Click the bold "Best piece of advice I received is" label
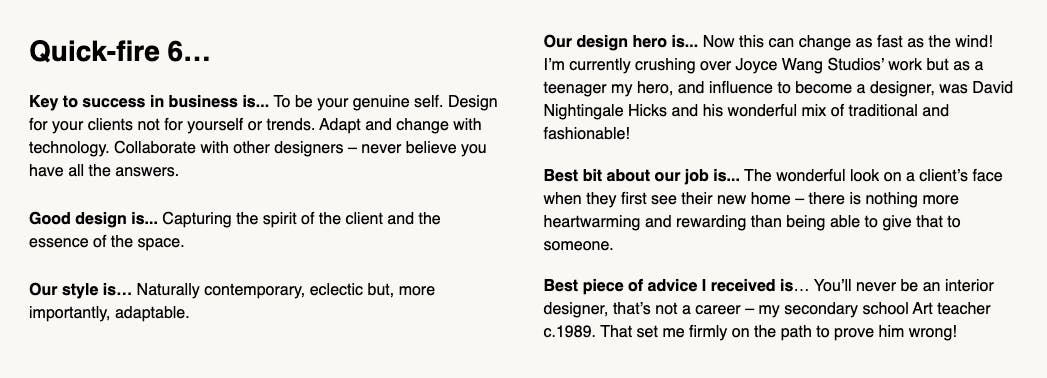1047x378 pixels. tap(668, 286)
